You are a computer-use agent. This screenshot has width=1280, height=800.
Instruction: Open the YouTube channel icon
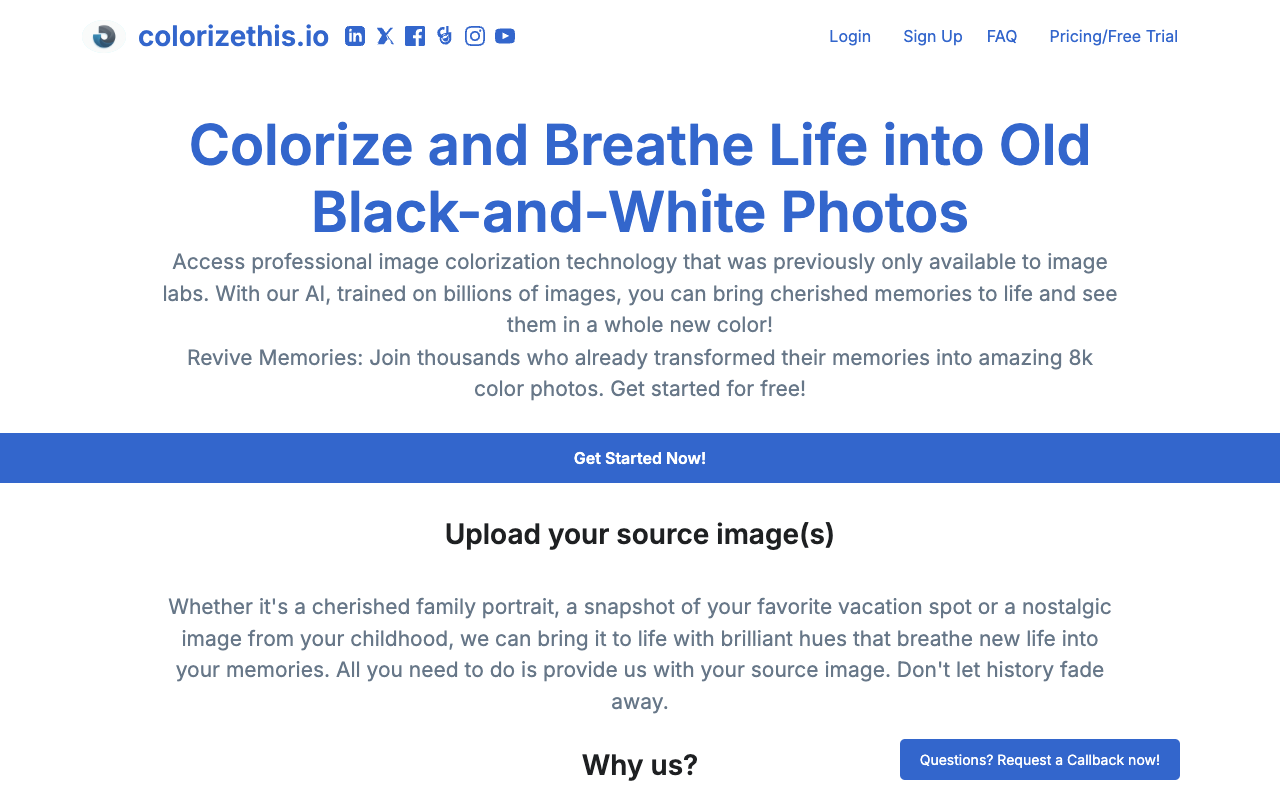point(505,36)
